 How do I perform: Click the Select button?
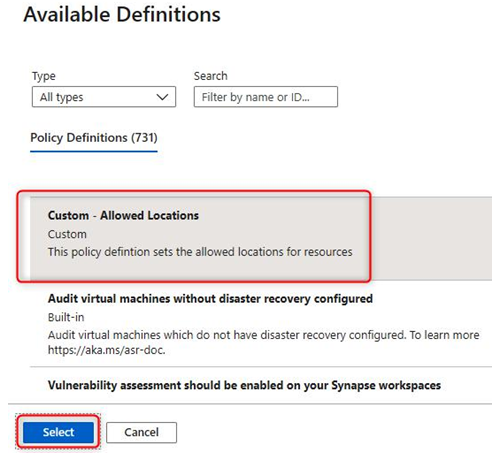[58, 432]
